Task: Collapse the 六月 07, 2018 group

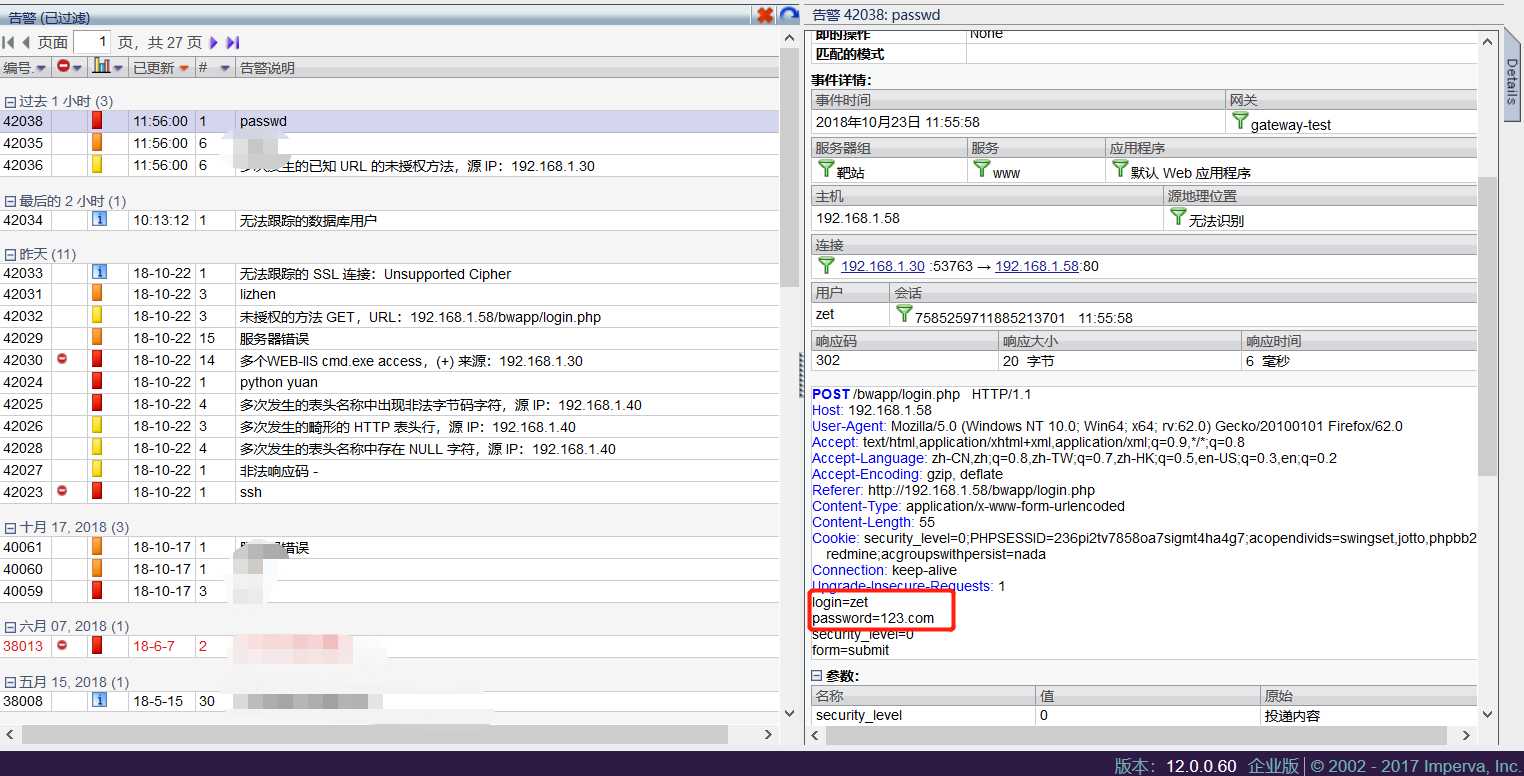Action: pos(10,626)
